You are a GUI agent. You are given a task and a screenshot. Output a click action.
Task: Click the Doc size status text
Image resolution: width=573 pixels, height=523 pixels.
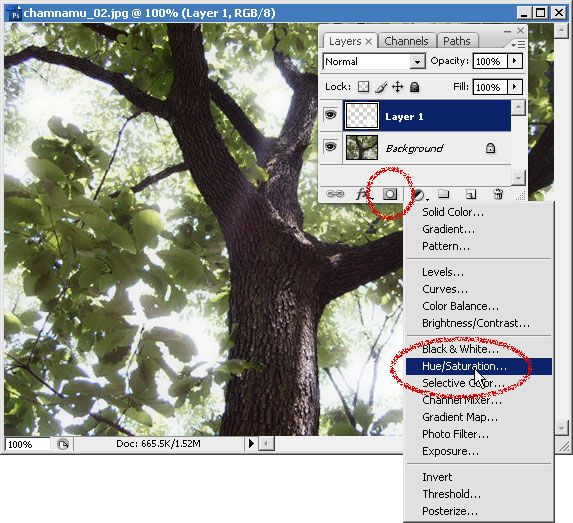click(x=158, y=444)
